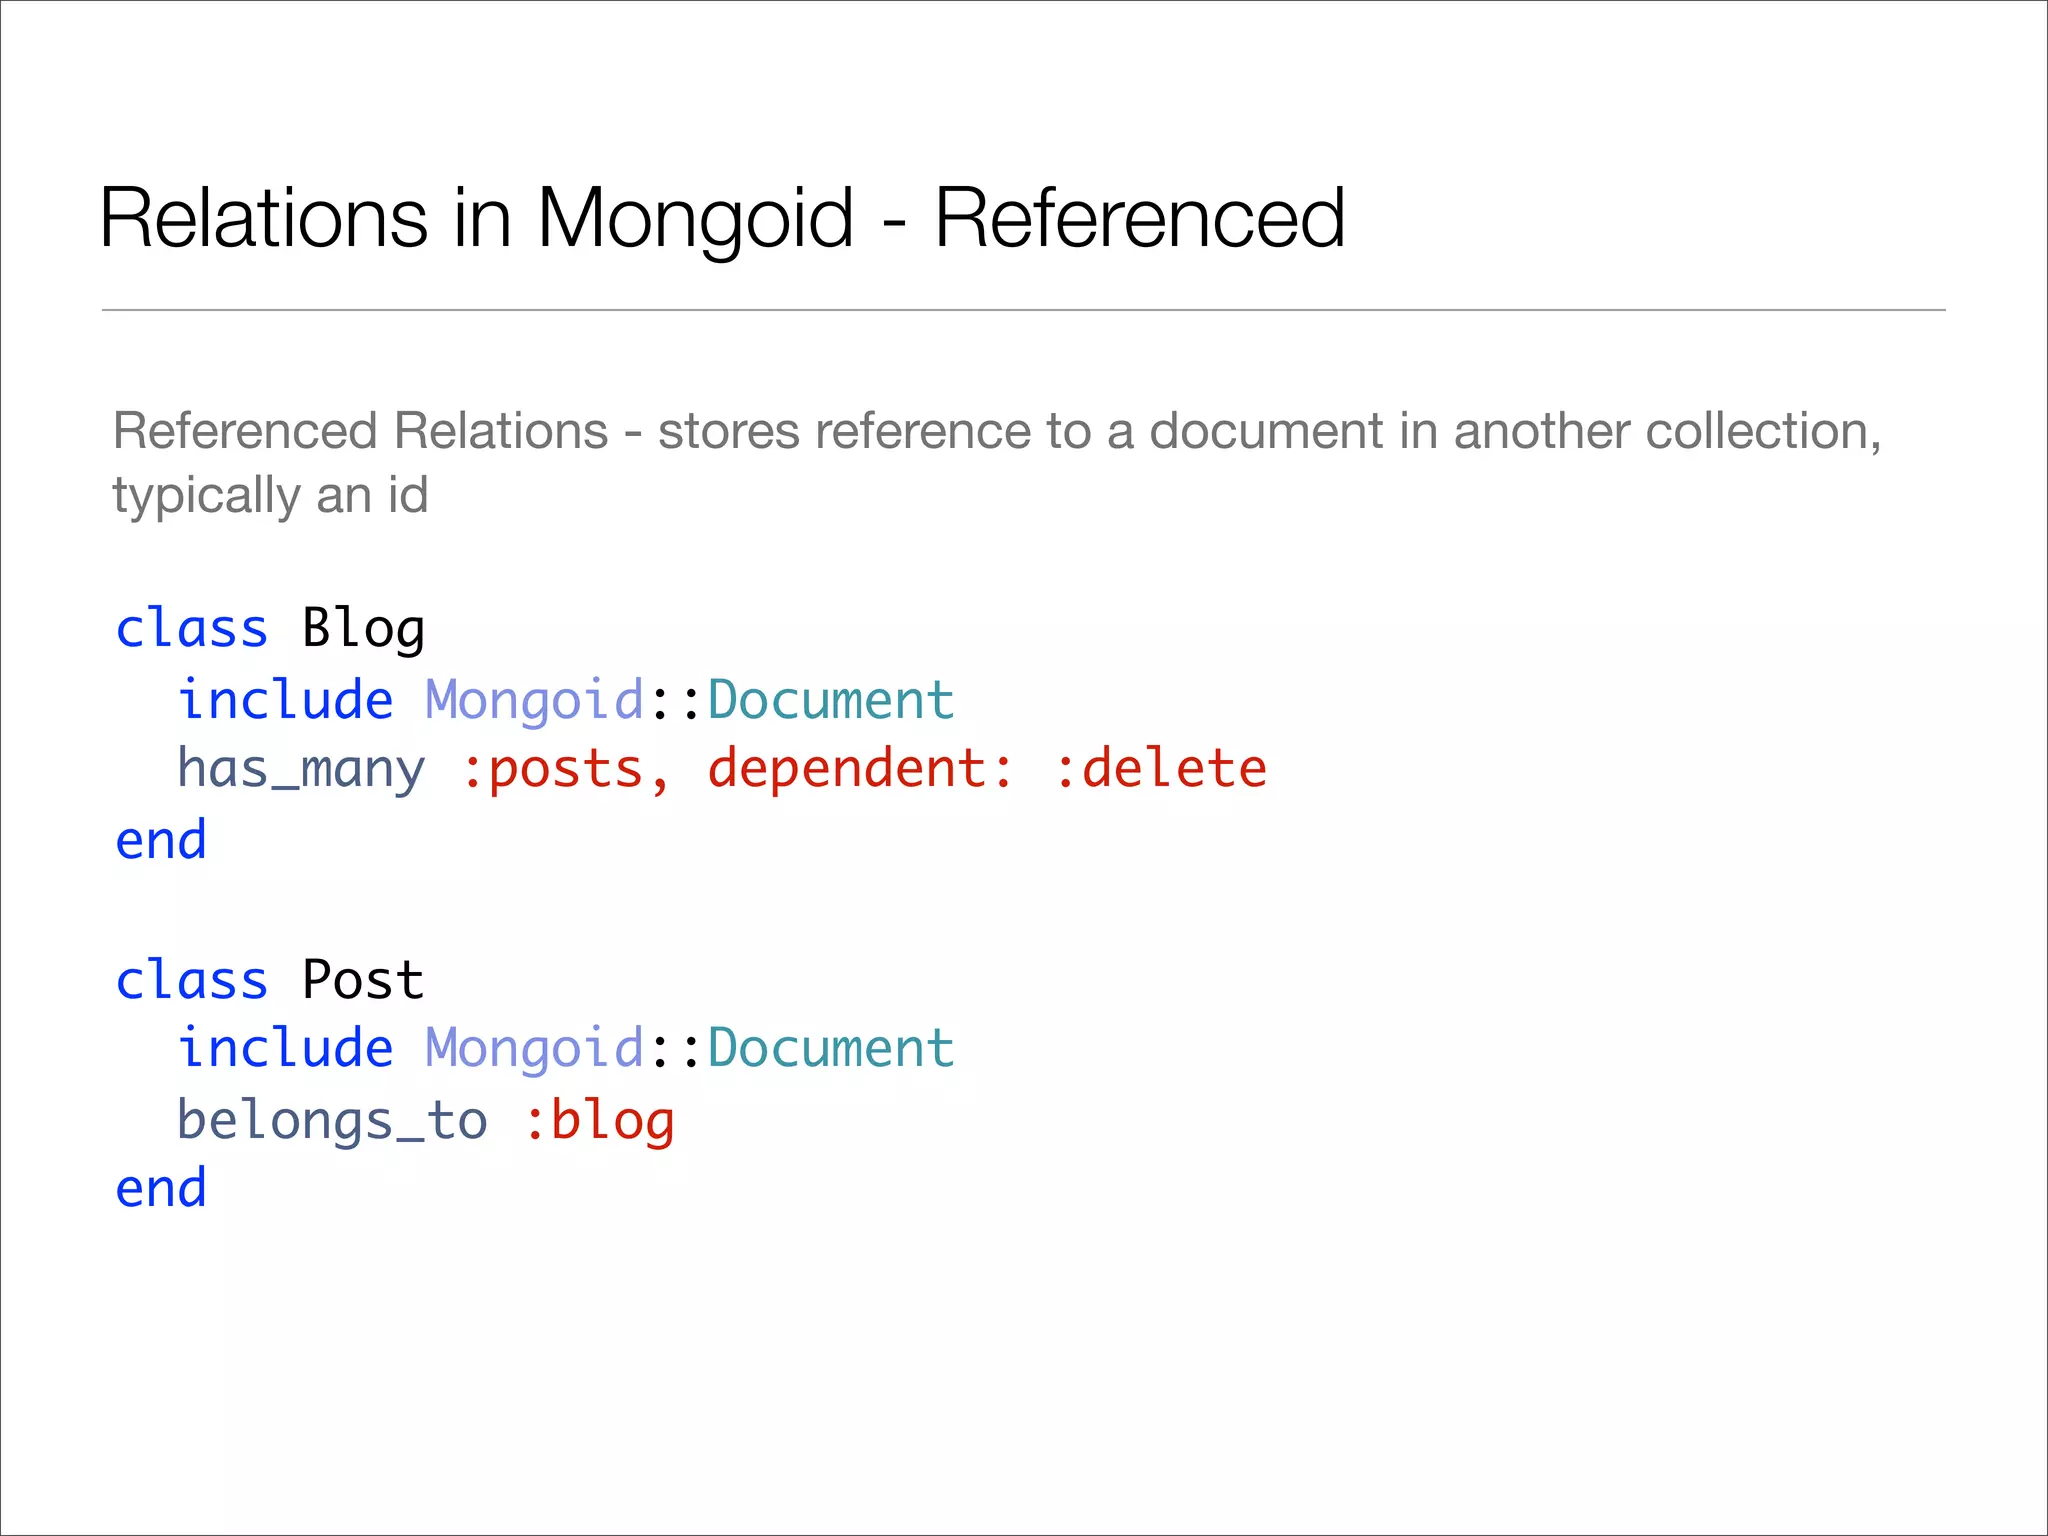
Task: Click the "Post" class name
Action: point(363,979)
